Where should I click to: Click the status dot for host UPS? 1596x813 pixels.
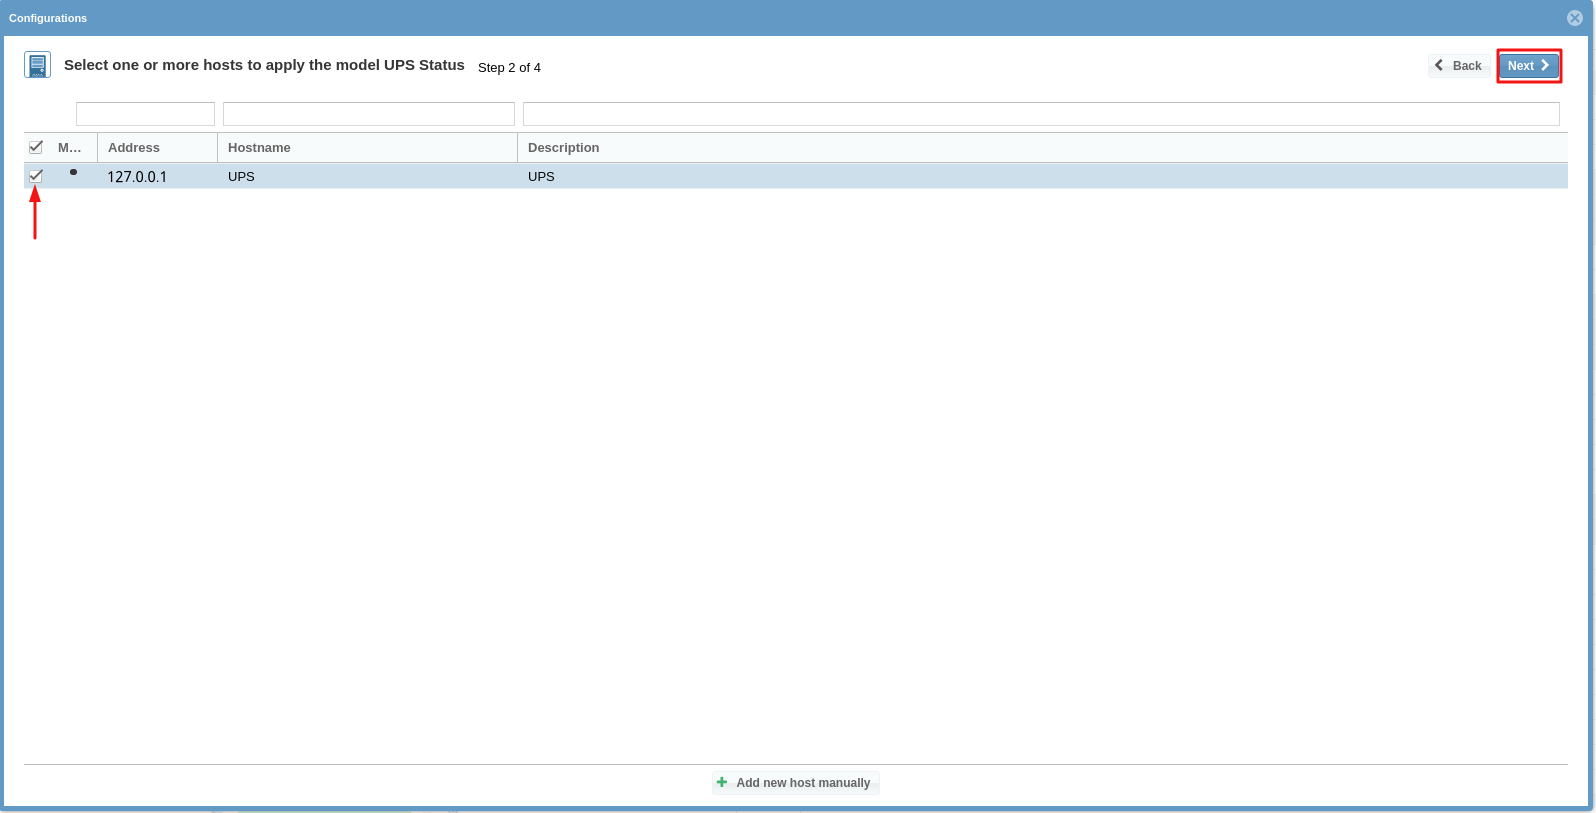click(x=73, y=173)
